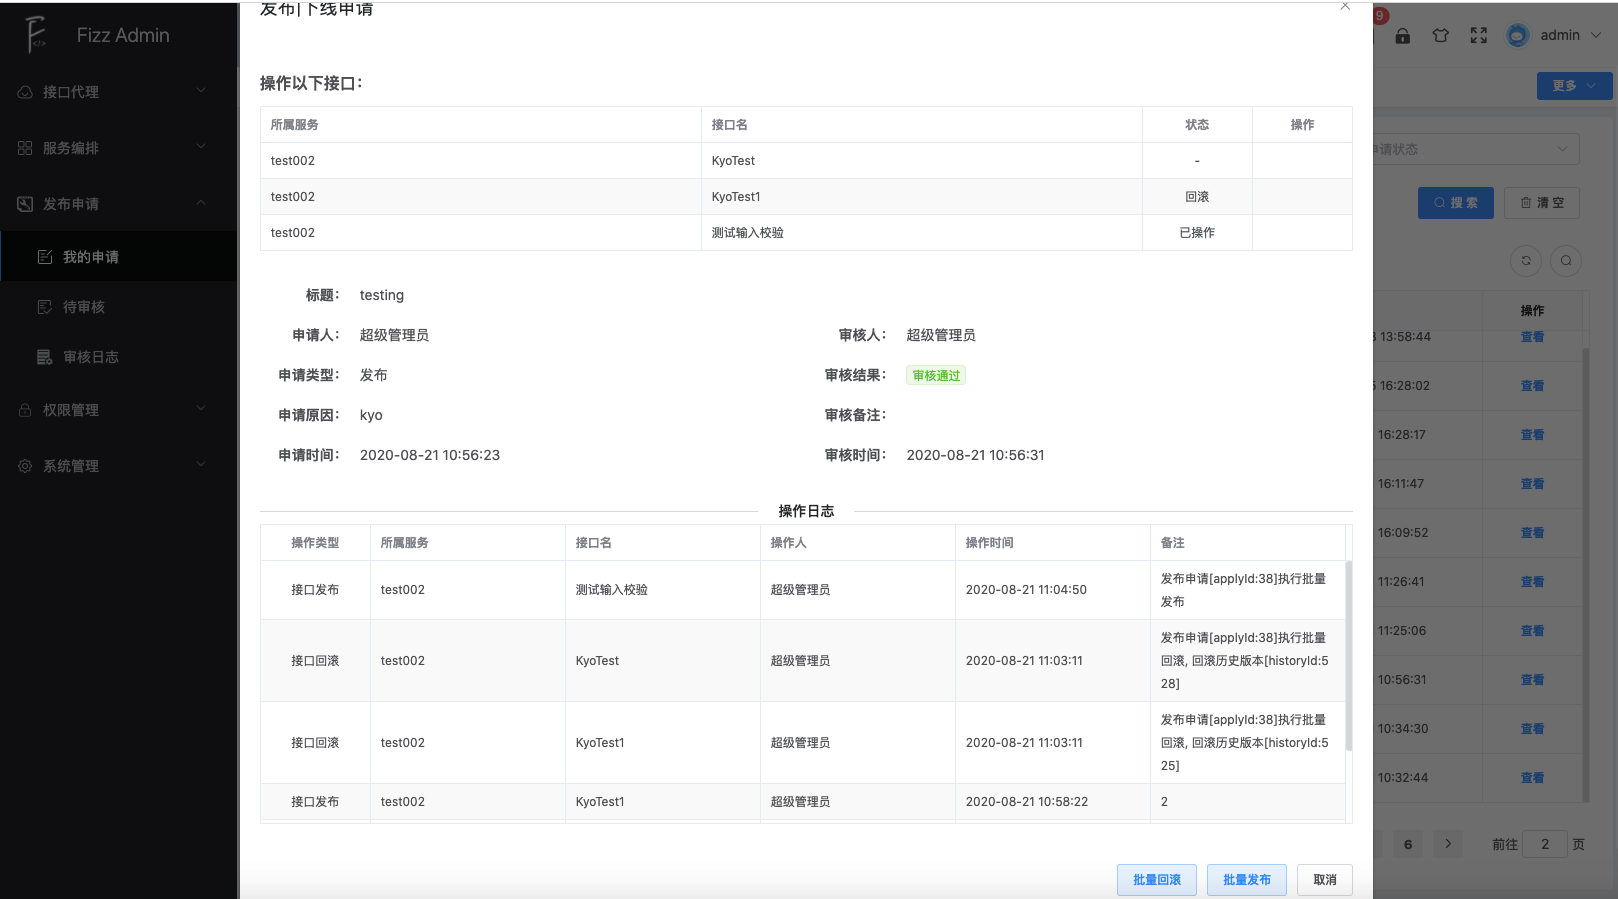Screen dimensions: 1618x899
Task: Click the theme shirt icon in header
Action: coord(1440,36)
